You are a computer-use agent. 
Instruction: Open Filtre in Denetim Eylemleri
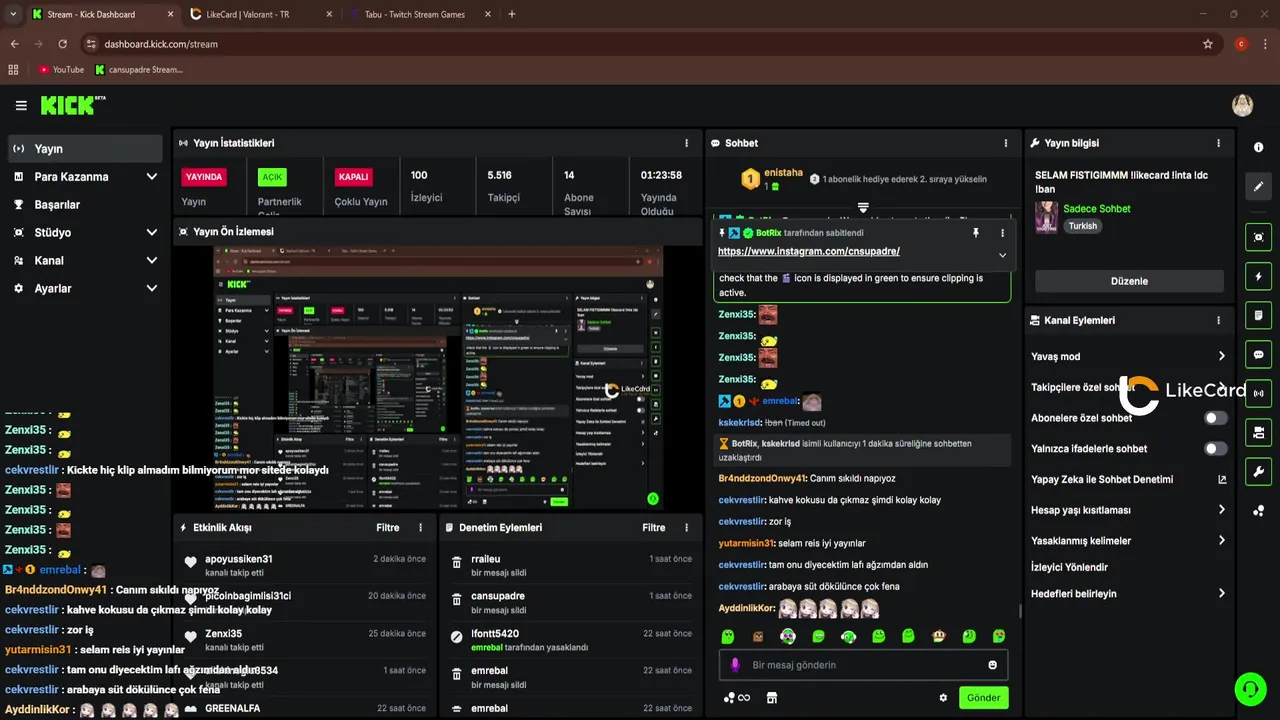click(653, 527)
